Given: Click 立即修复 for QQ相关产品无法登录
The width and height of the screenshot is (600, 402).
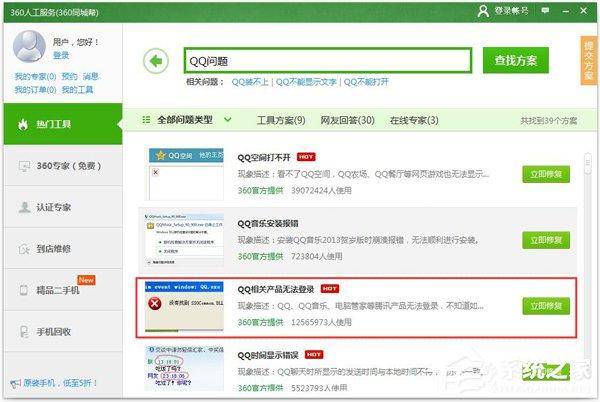Looking at the screenshot, I should coord(546,306).
